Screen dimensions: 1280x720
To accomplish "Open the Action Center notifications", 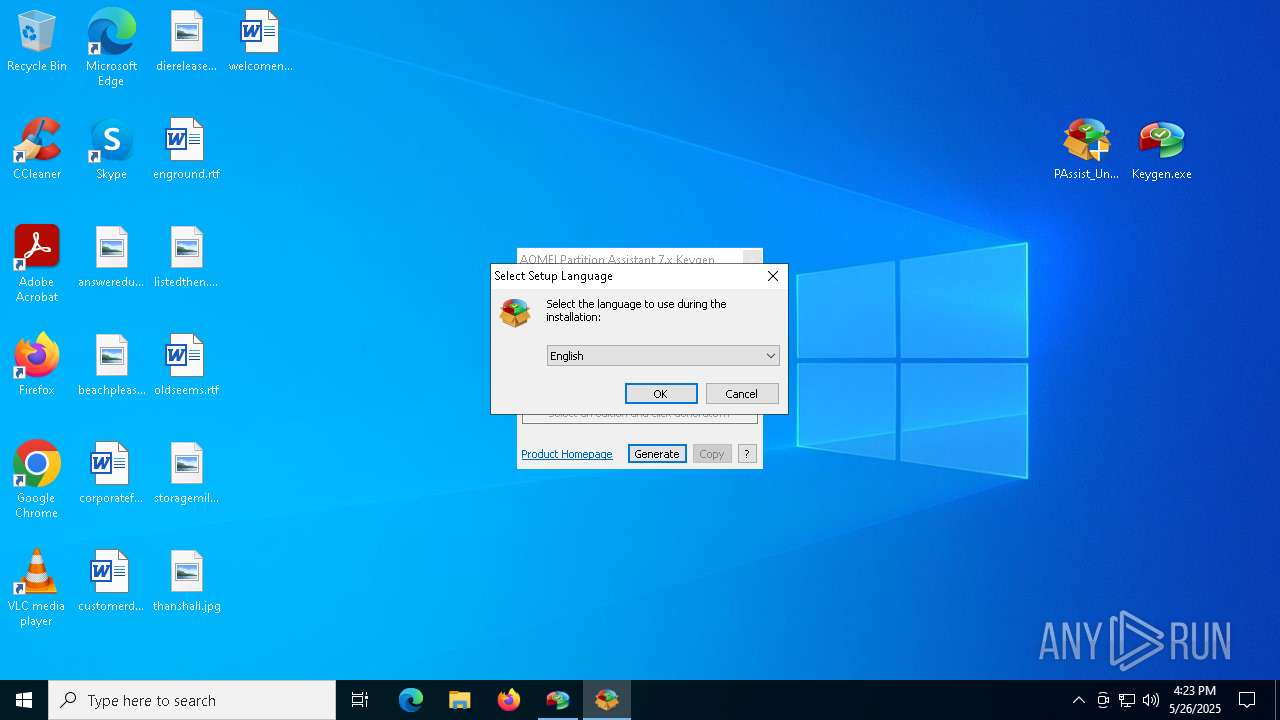I will click(x=1247, y=700).
